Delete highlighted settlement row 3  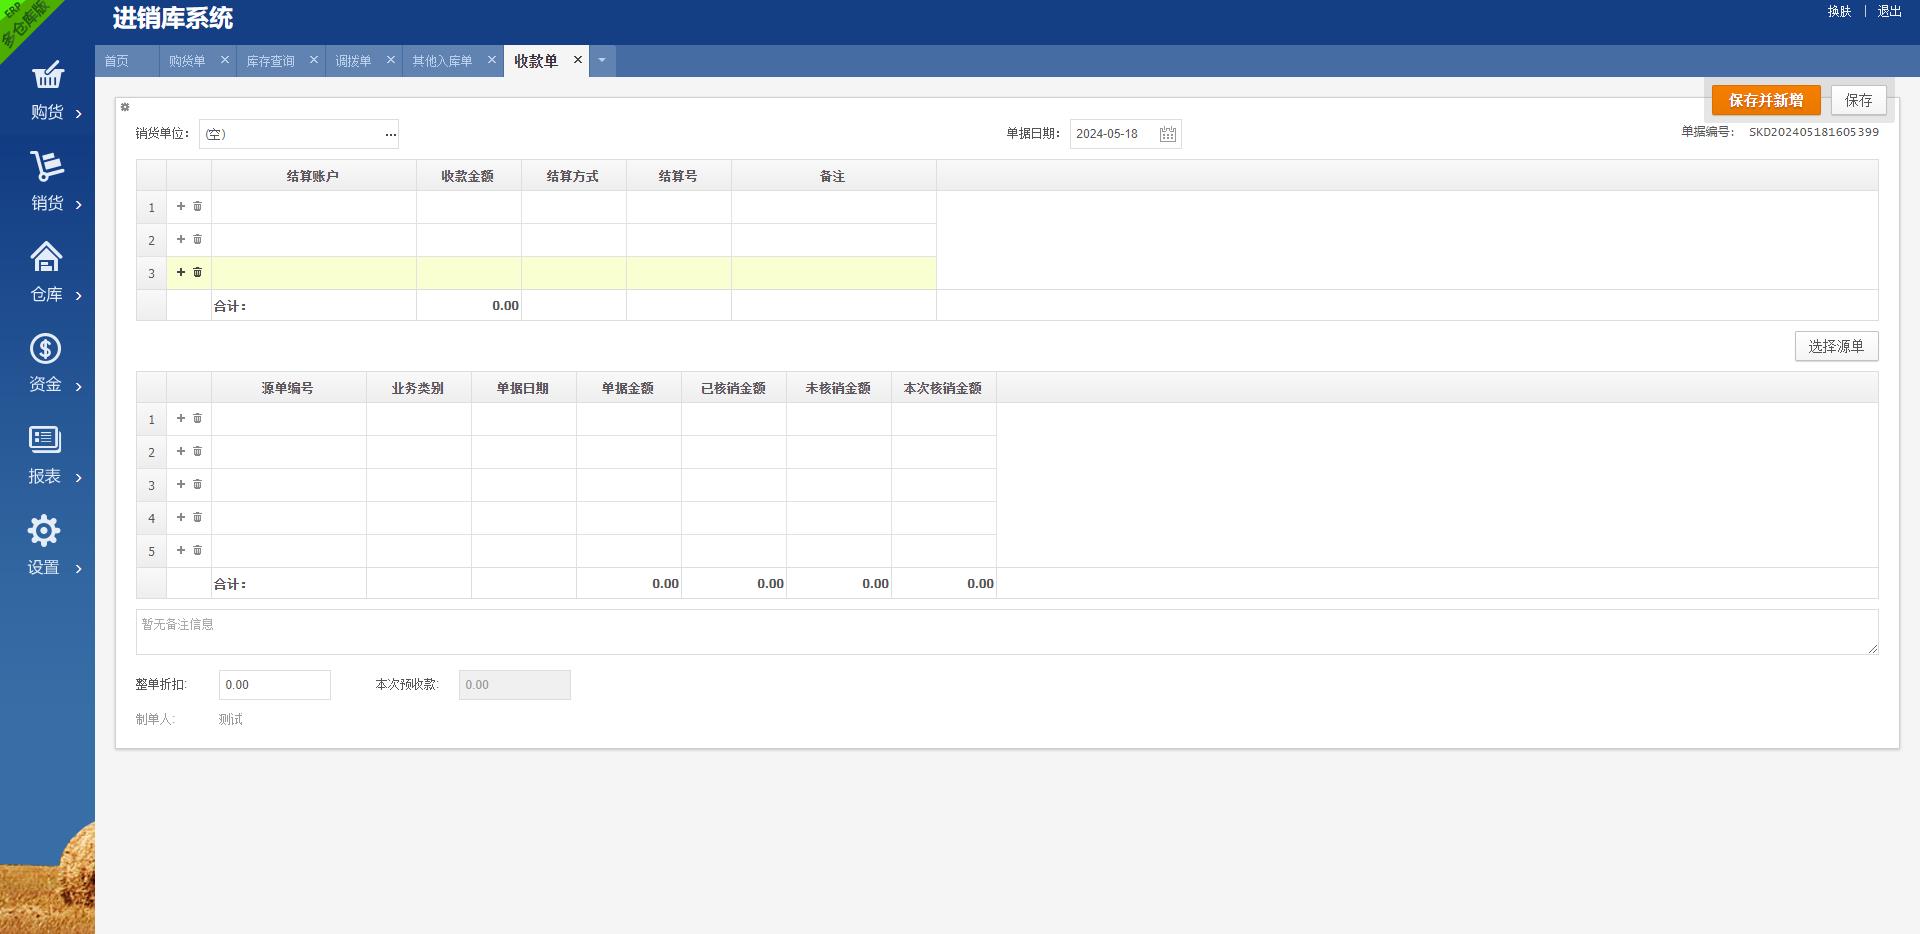[x=197, y=272]
